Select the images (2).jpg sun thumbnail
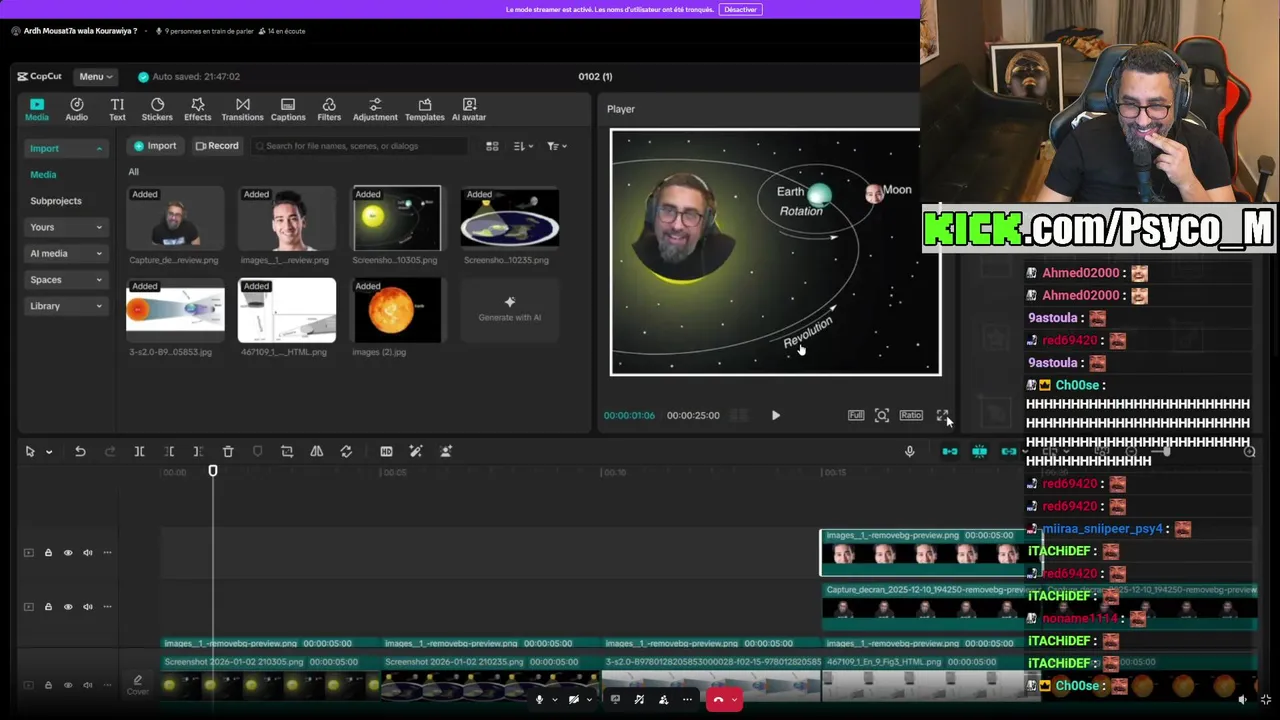Viewport: 1280px width, 720px height. (x=398, y=311)
